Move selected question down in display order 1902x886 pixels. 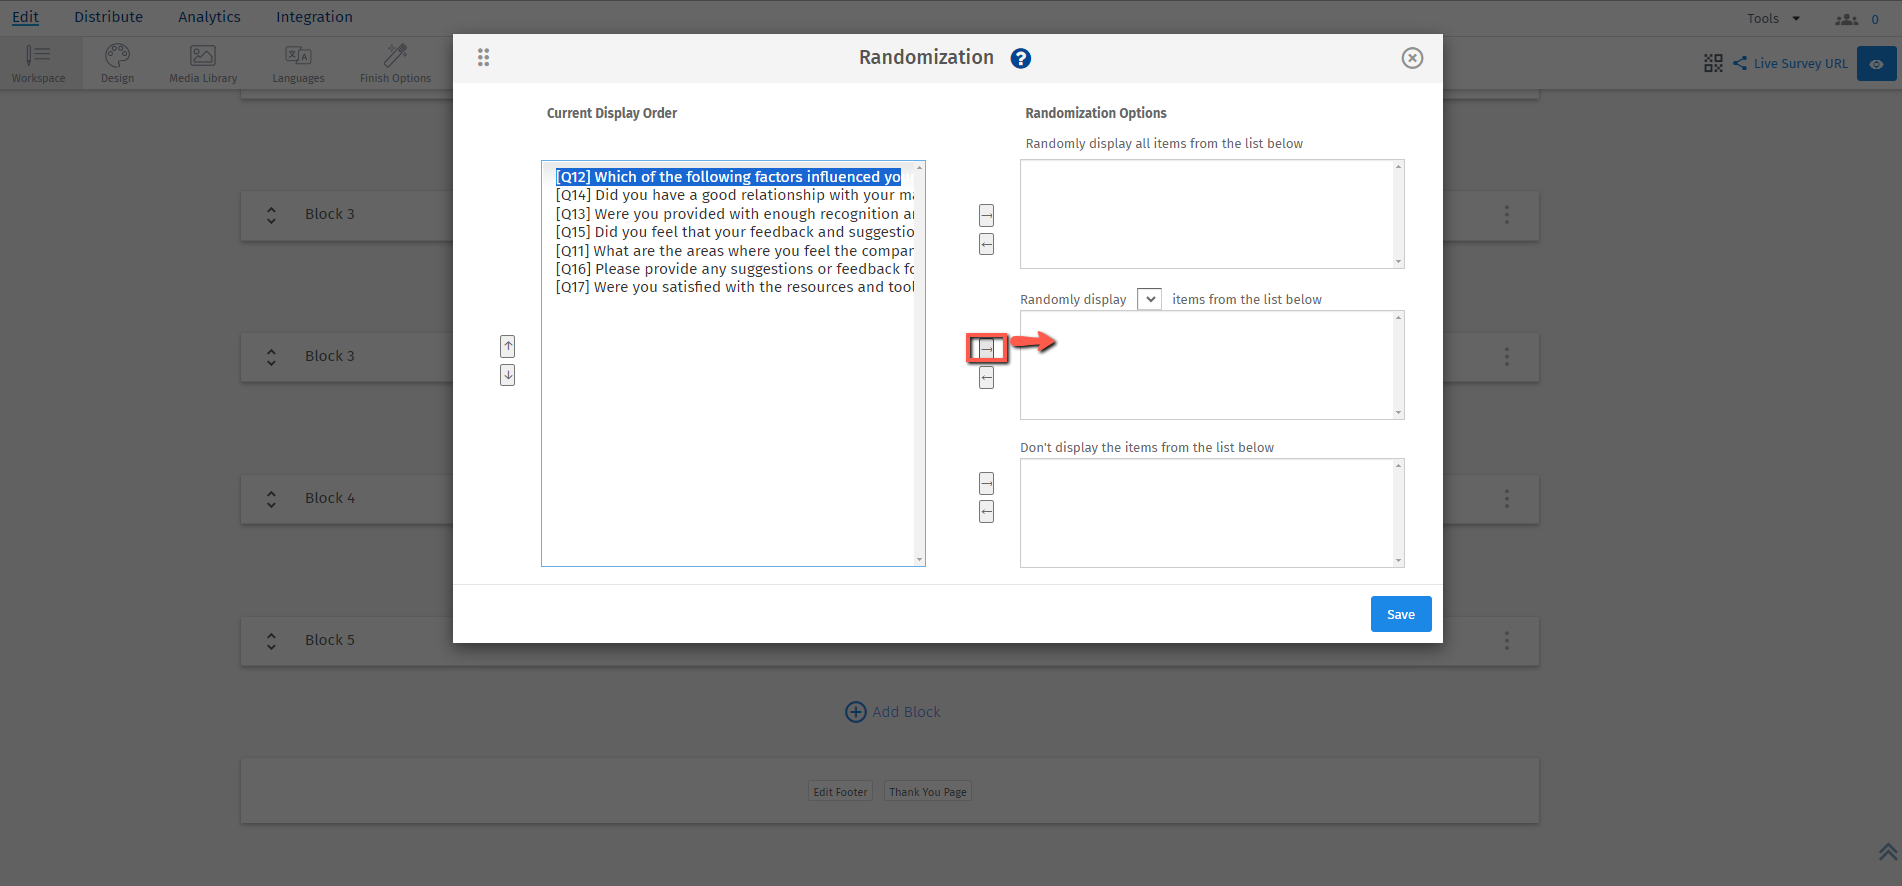[x=508, y=375]
